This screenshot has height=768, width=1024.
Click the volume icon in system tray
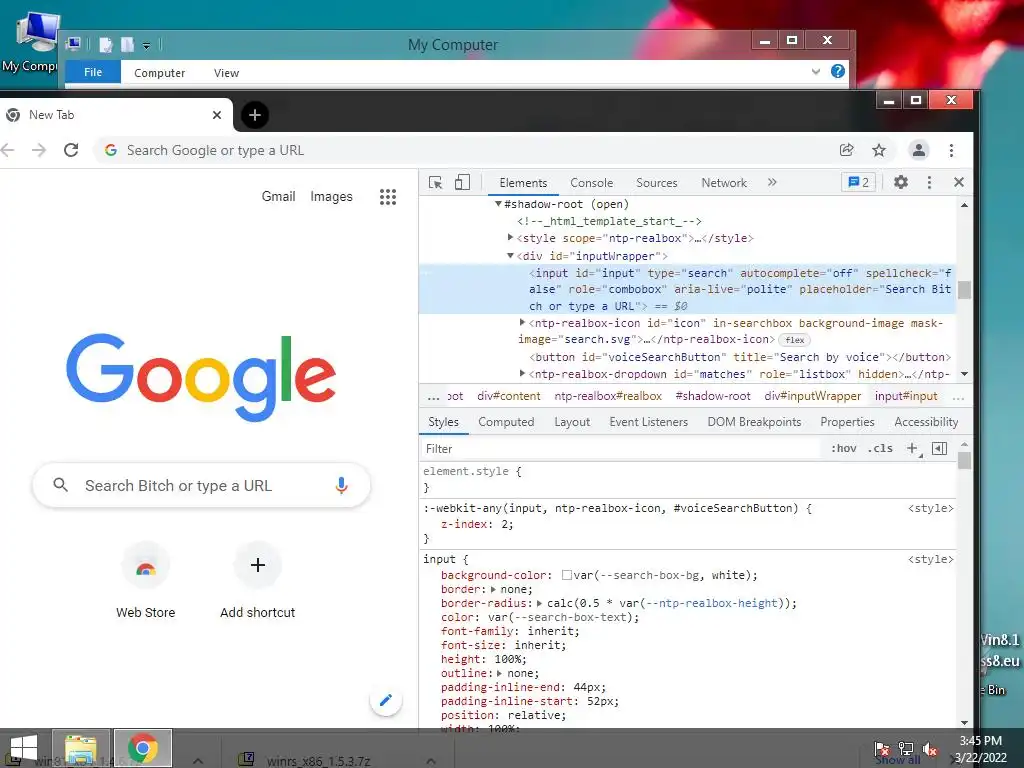(x=930, y=749)
